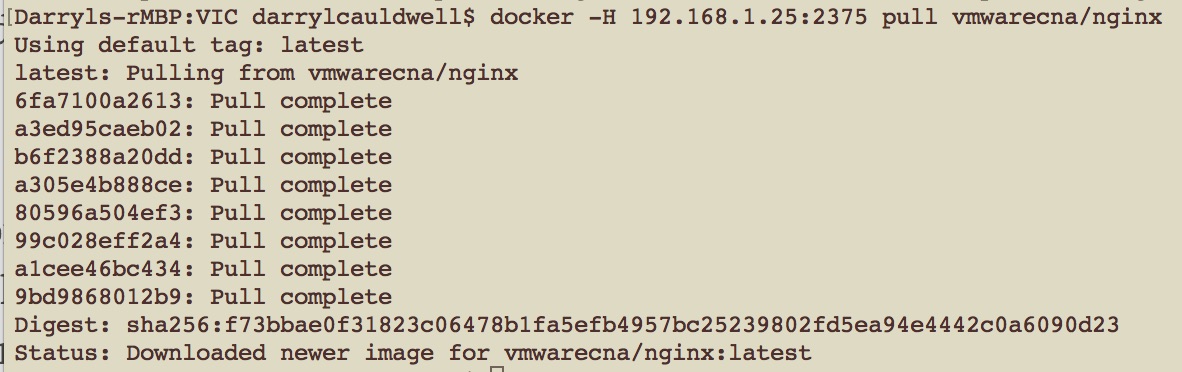Click the 'Status: Downloaded newer image' line

click(x=412, y=352)
